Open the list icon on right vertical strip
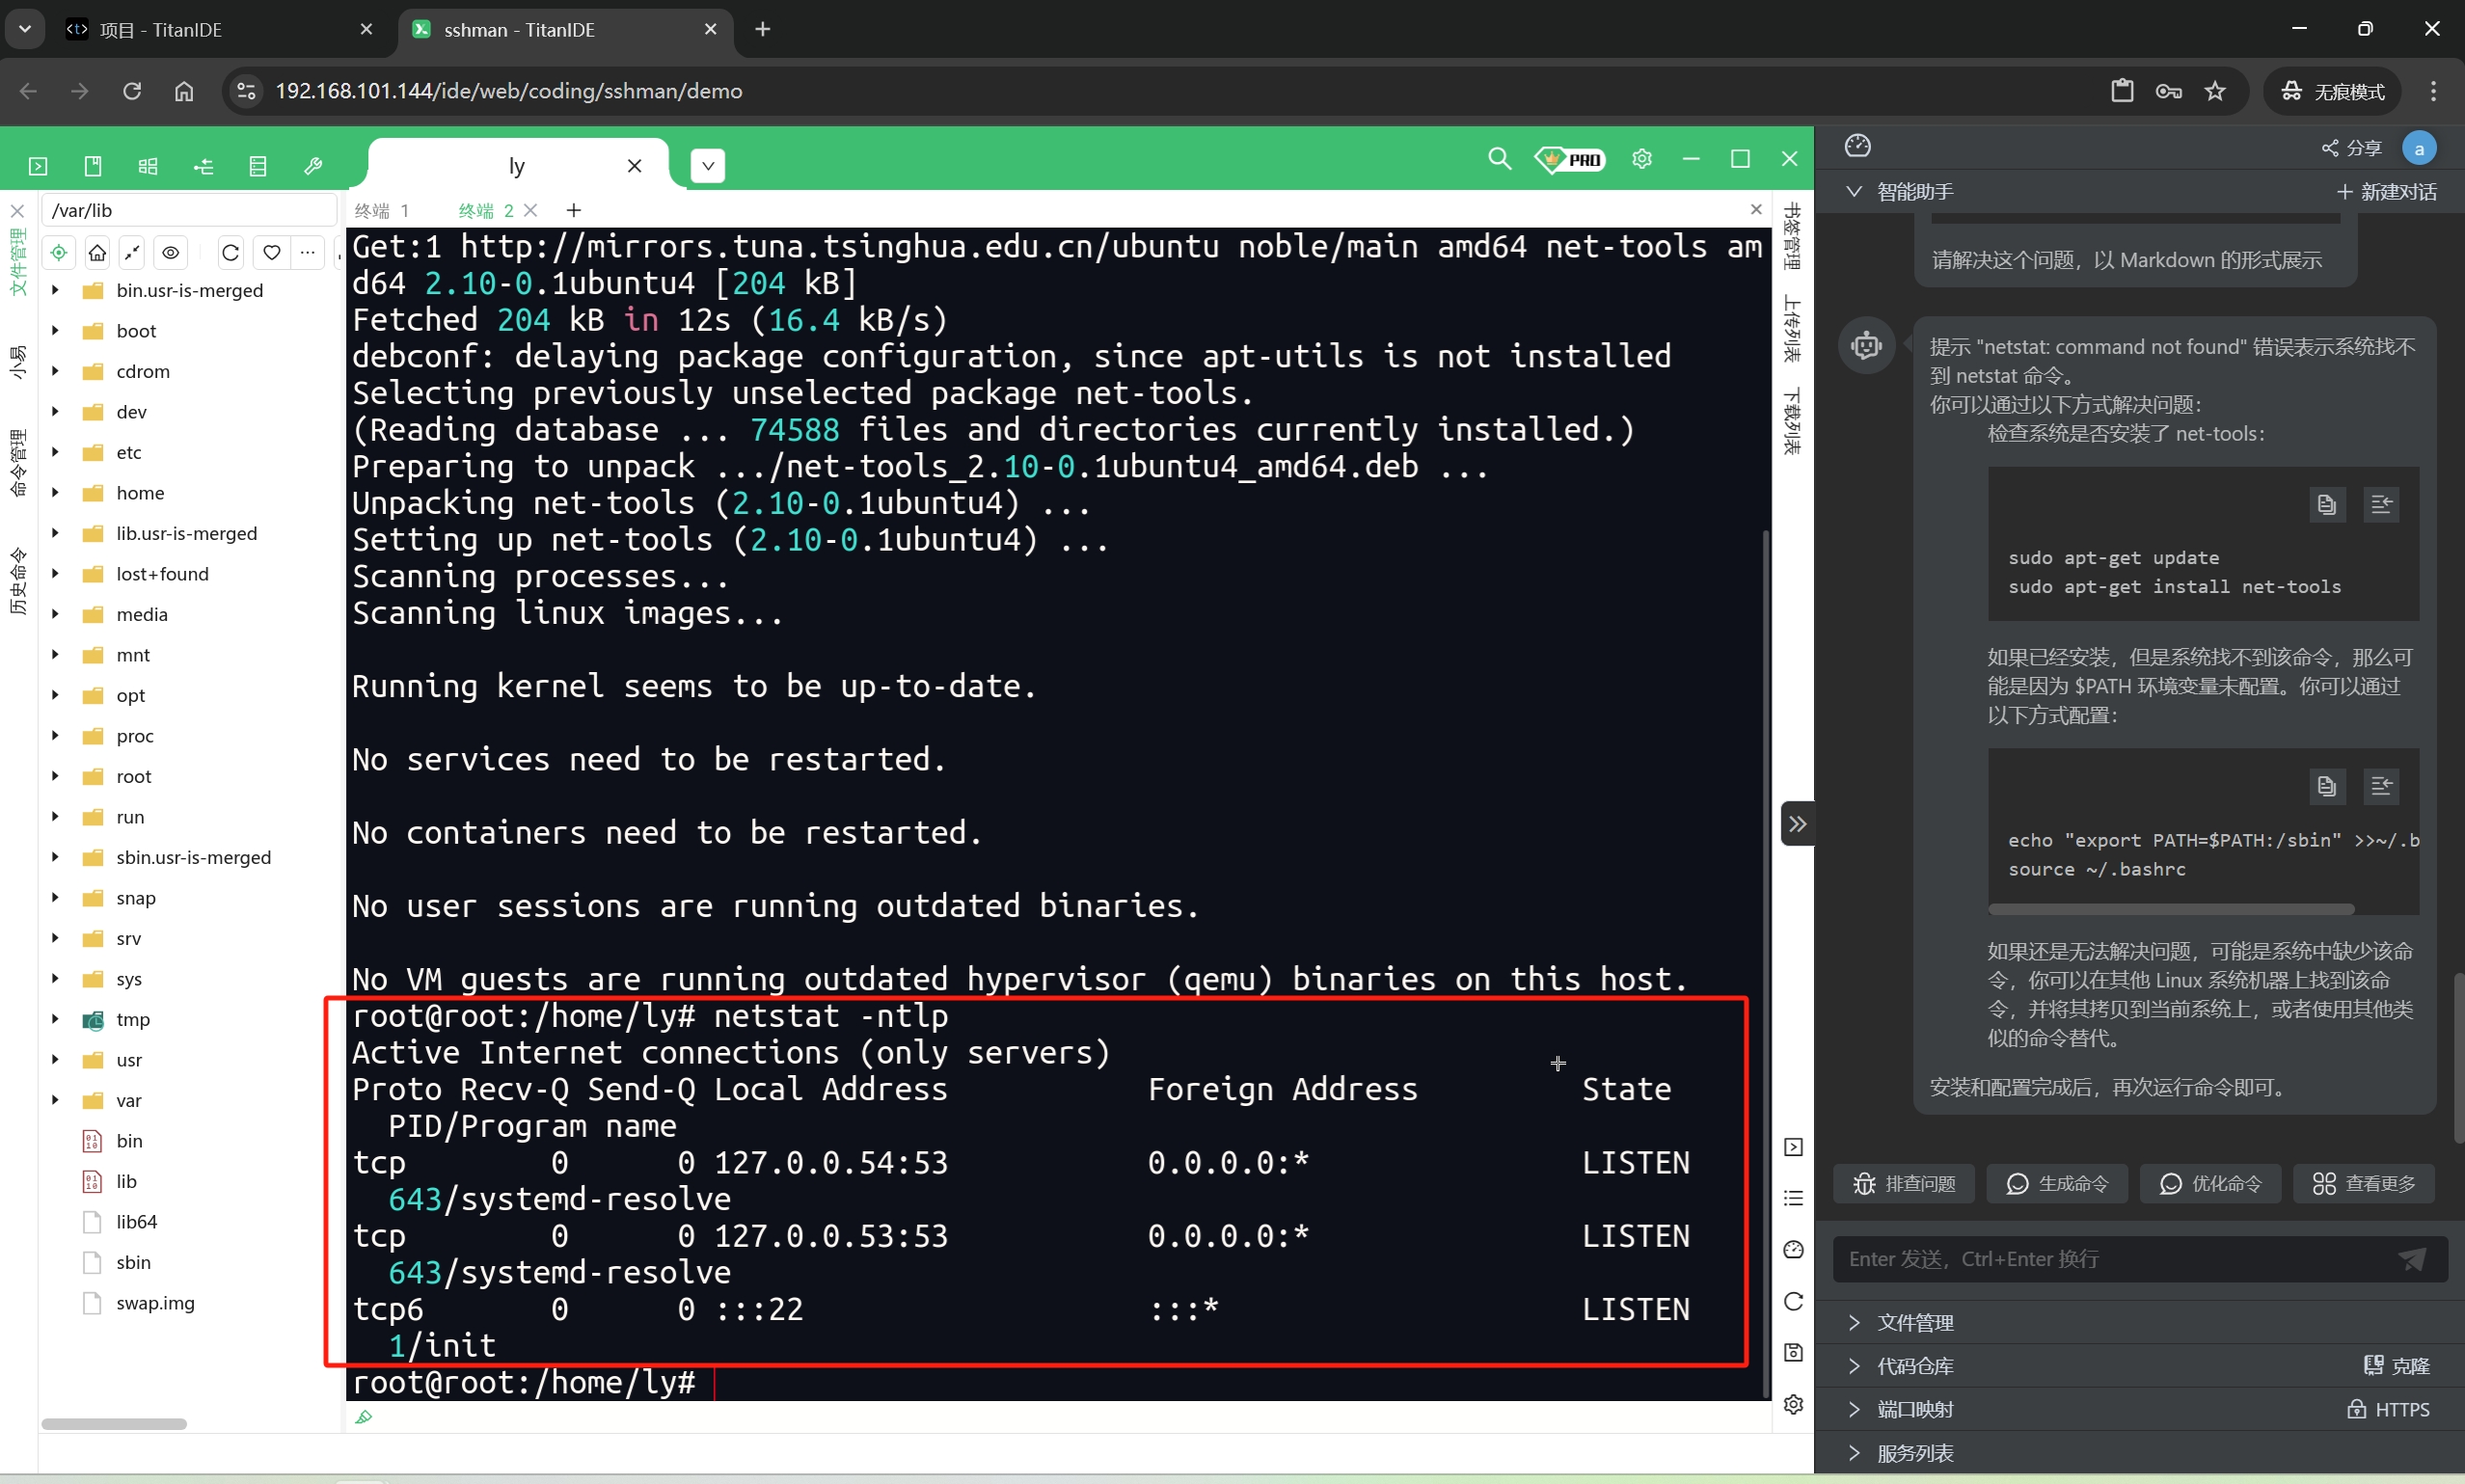 1794,1198
